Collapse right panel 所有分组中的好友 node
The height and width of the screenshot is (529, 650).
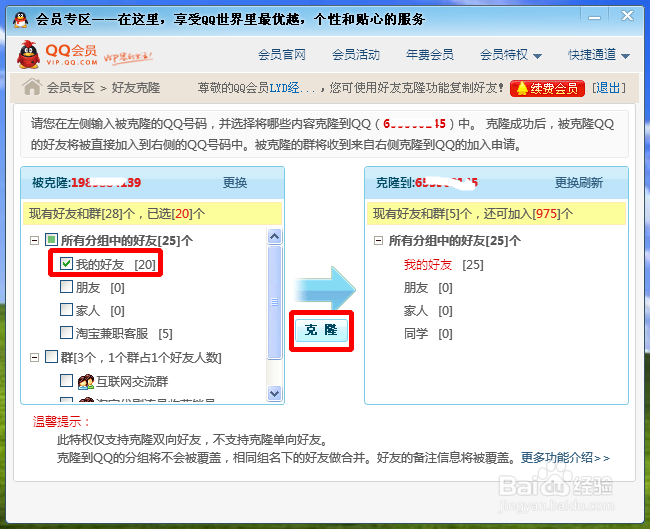coord(378,240)
